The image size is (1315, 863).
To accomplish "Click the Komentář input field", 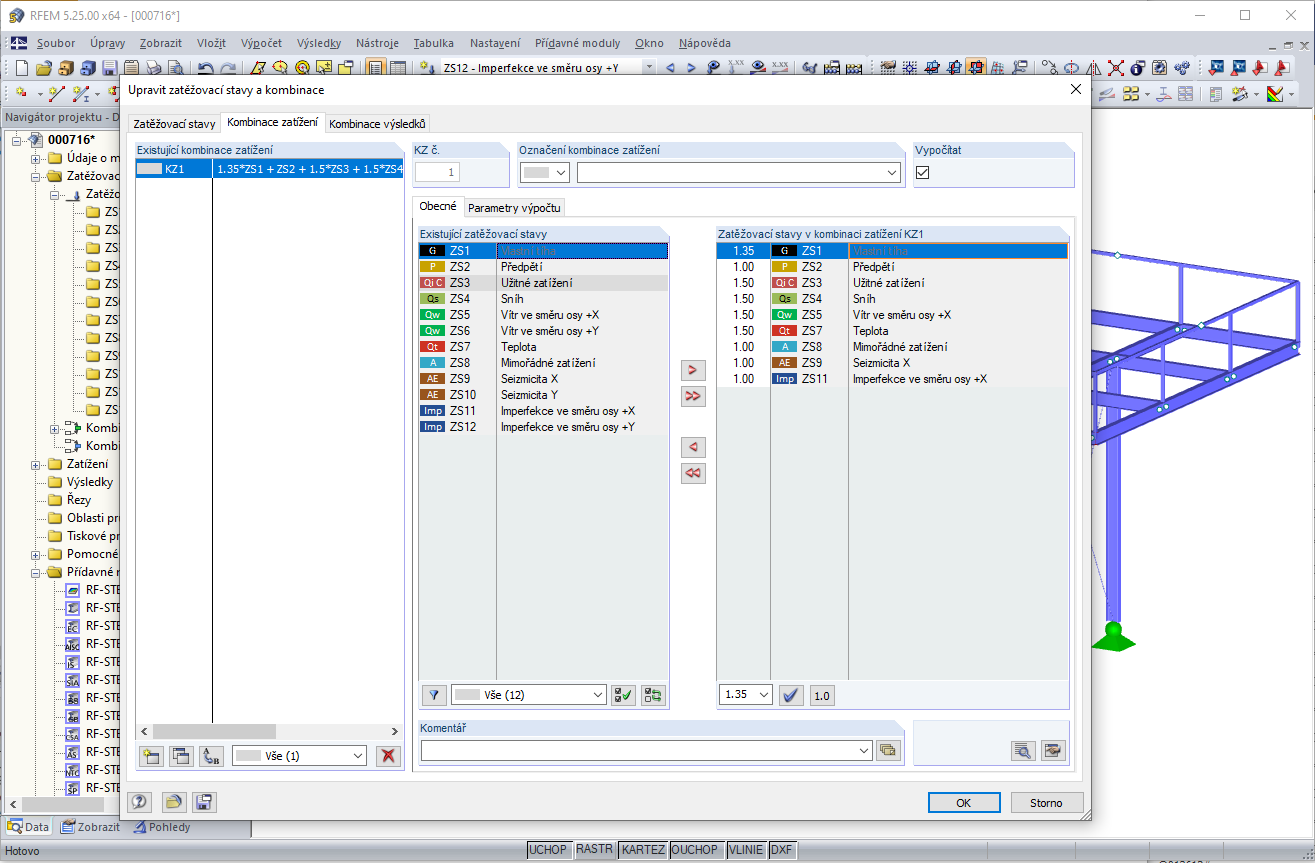I will point(638,750).
